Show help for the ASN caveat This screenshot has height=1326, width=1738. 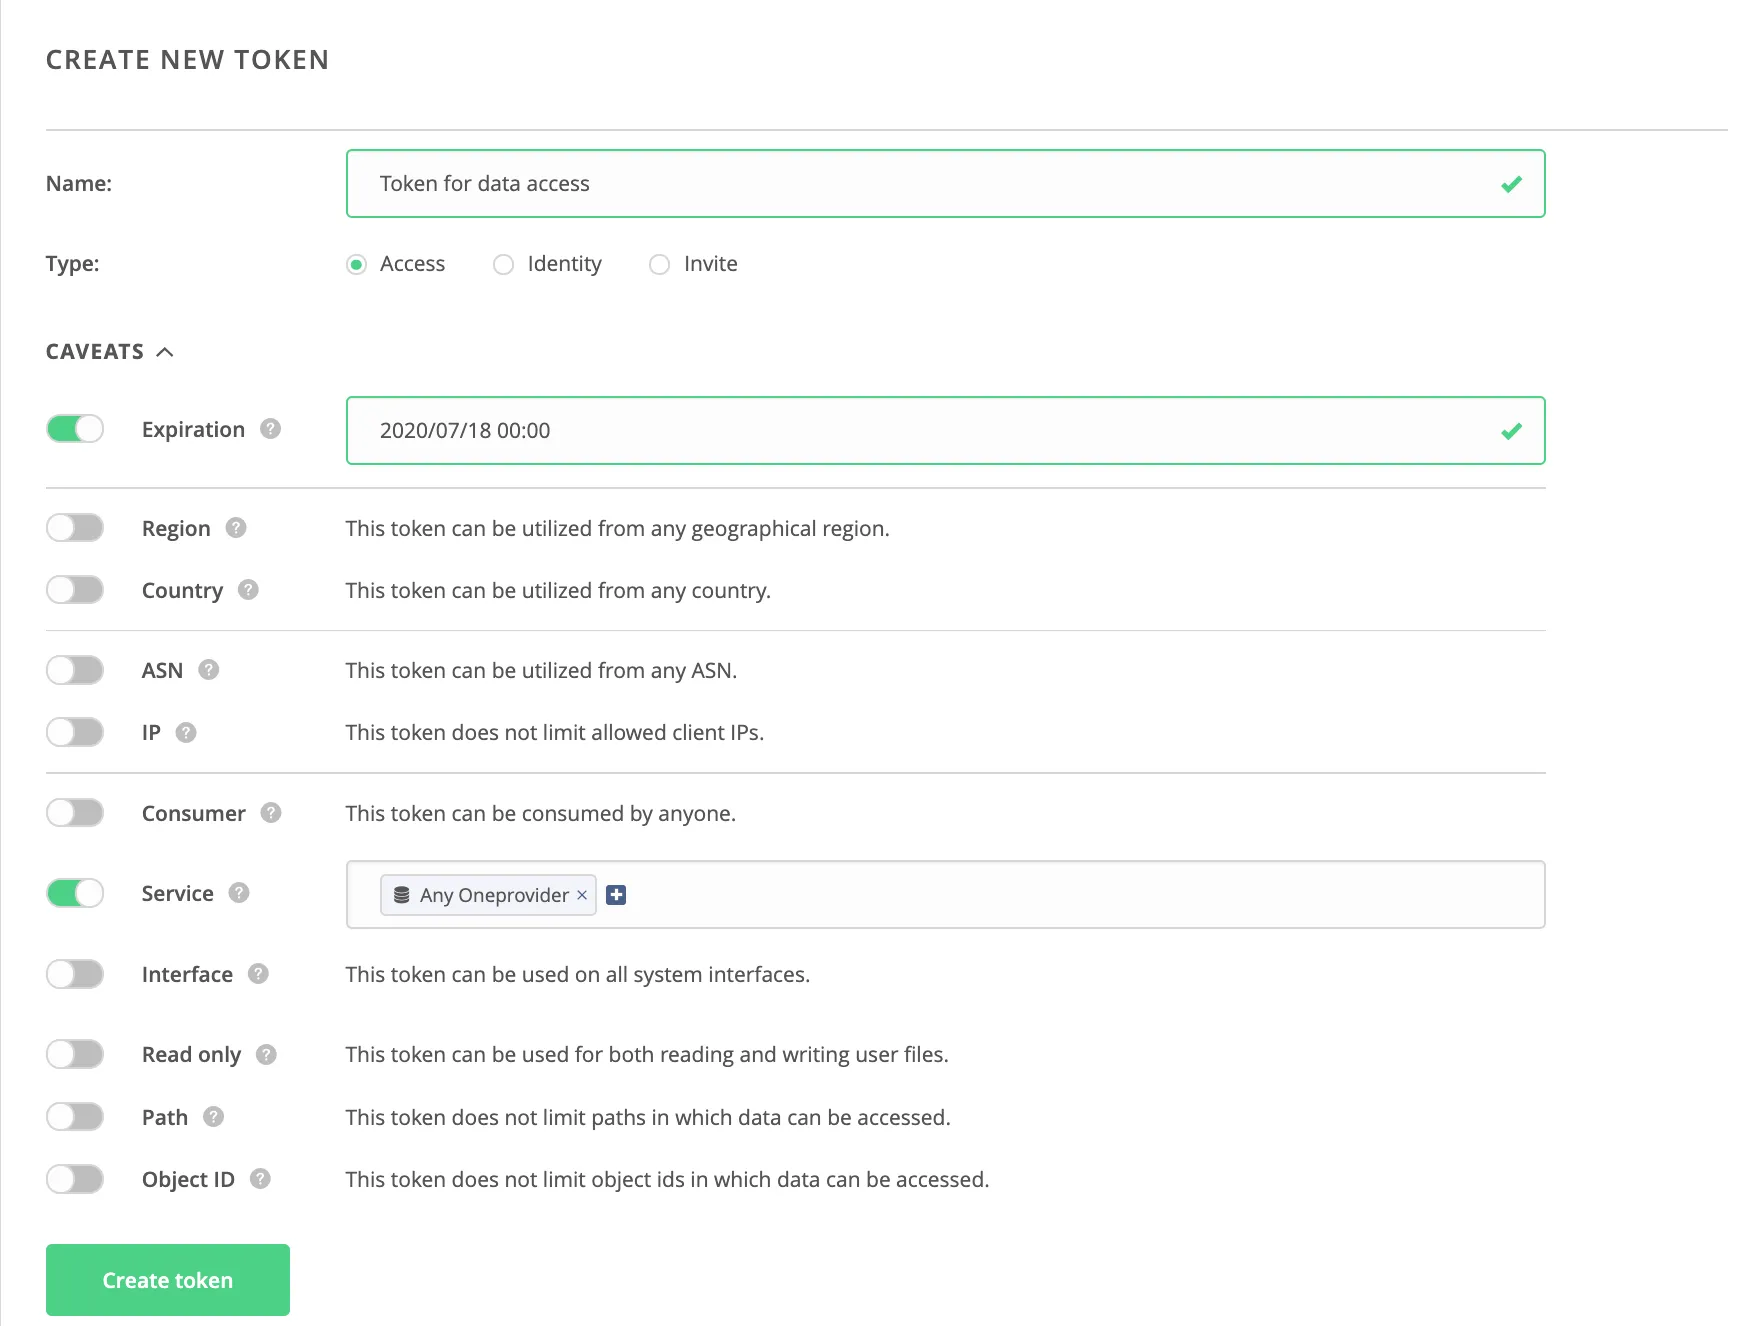(x=208, y=670)
